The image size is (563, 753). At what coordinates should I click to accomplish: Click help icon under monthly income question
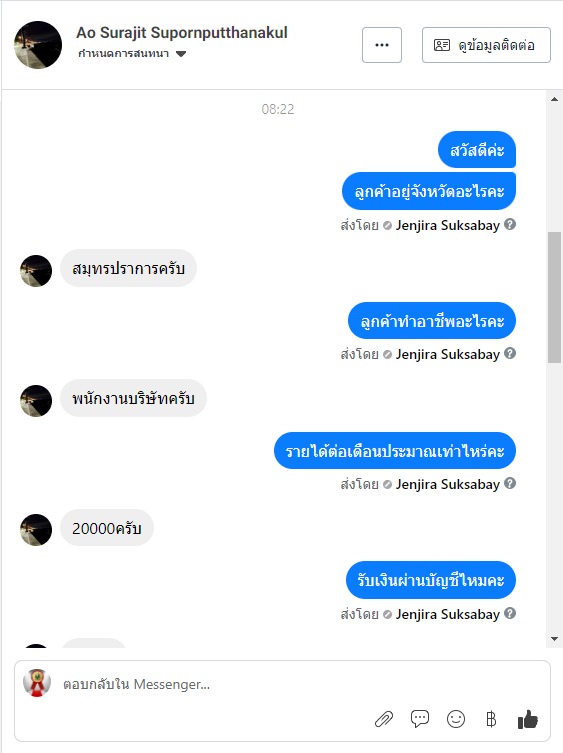tap(510, 483)
